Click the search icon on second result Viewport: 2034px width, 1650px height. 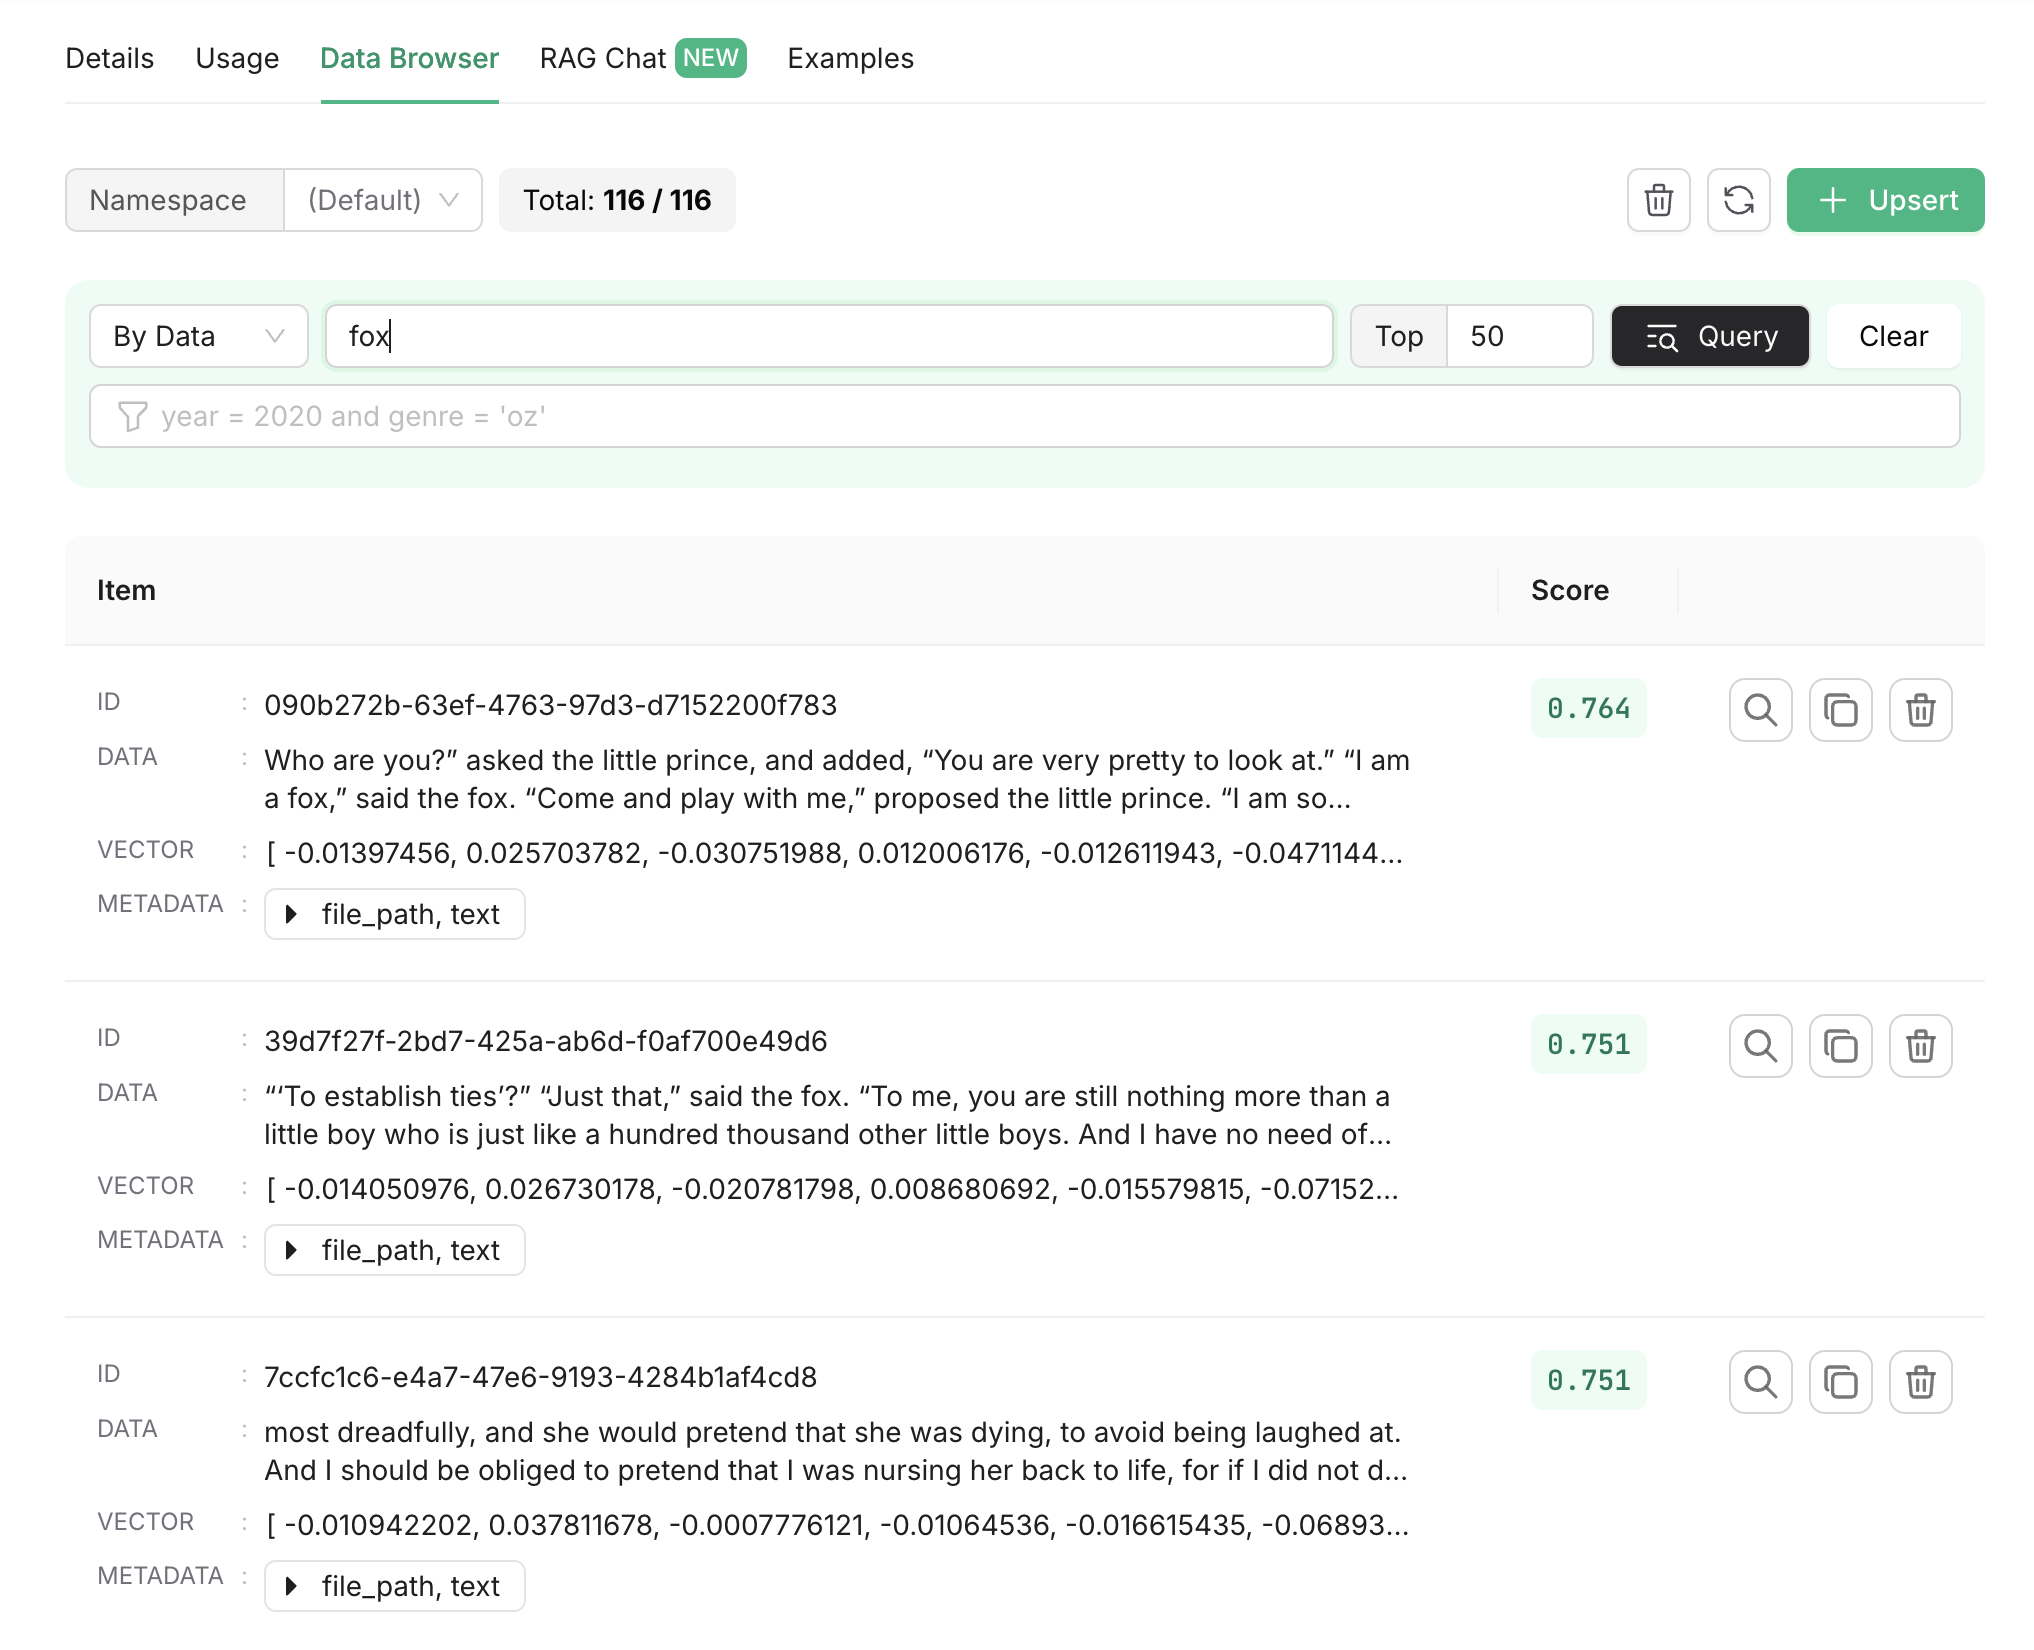(1760, 1044)
